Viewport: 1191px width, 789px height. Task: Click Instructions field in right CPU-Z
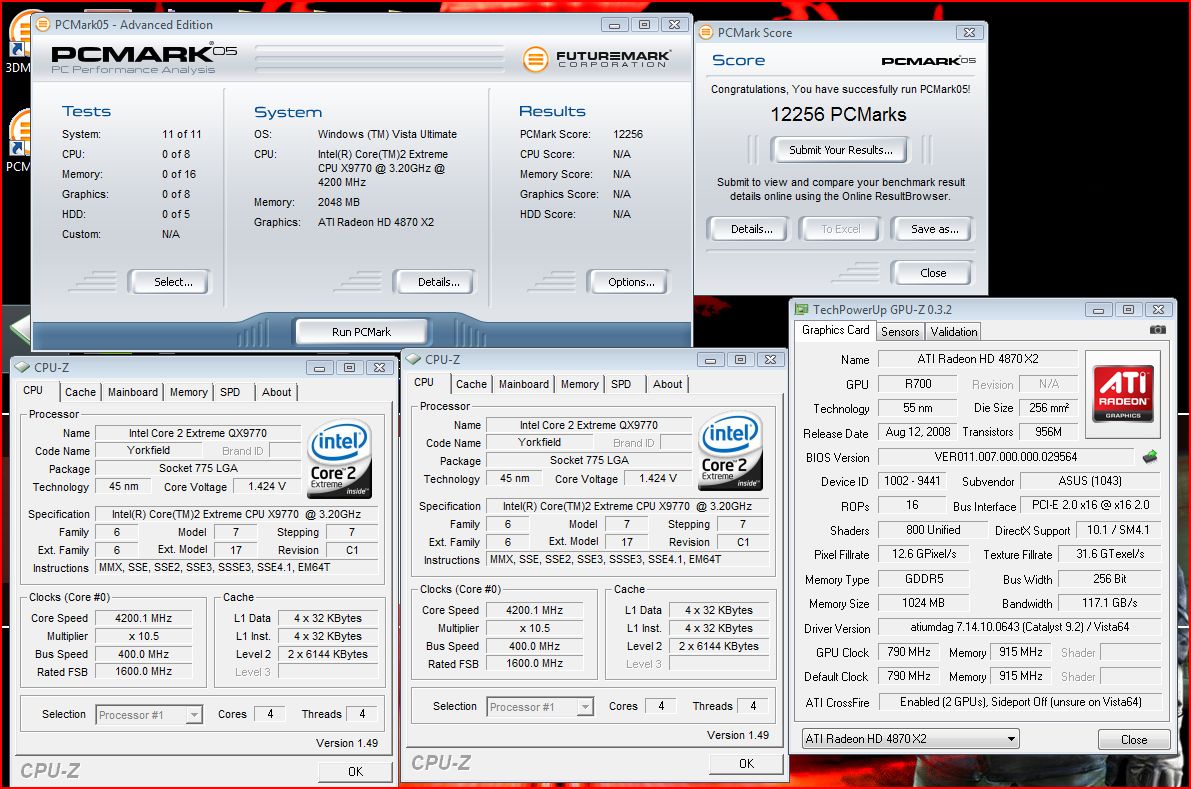(627, 559)
